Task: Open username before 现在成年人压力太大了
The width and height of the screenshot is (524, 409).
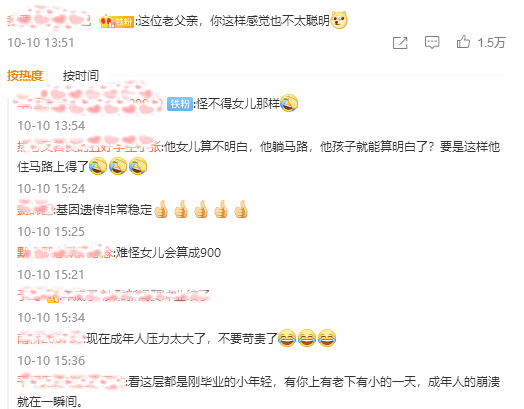Action: pos(50,339)
